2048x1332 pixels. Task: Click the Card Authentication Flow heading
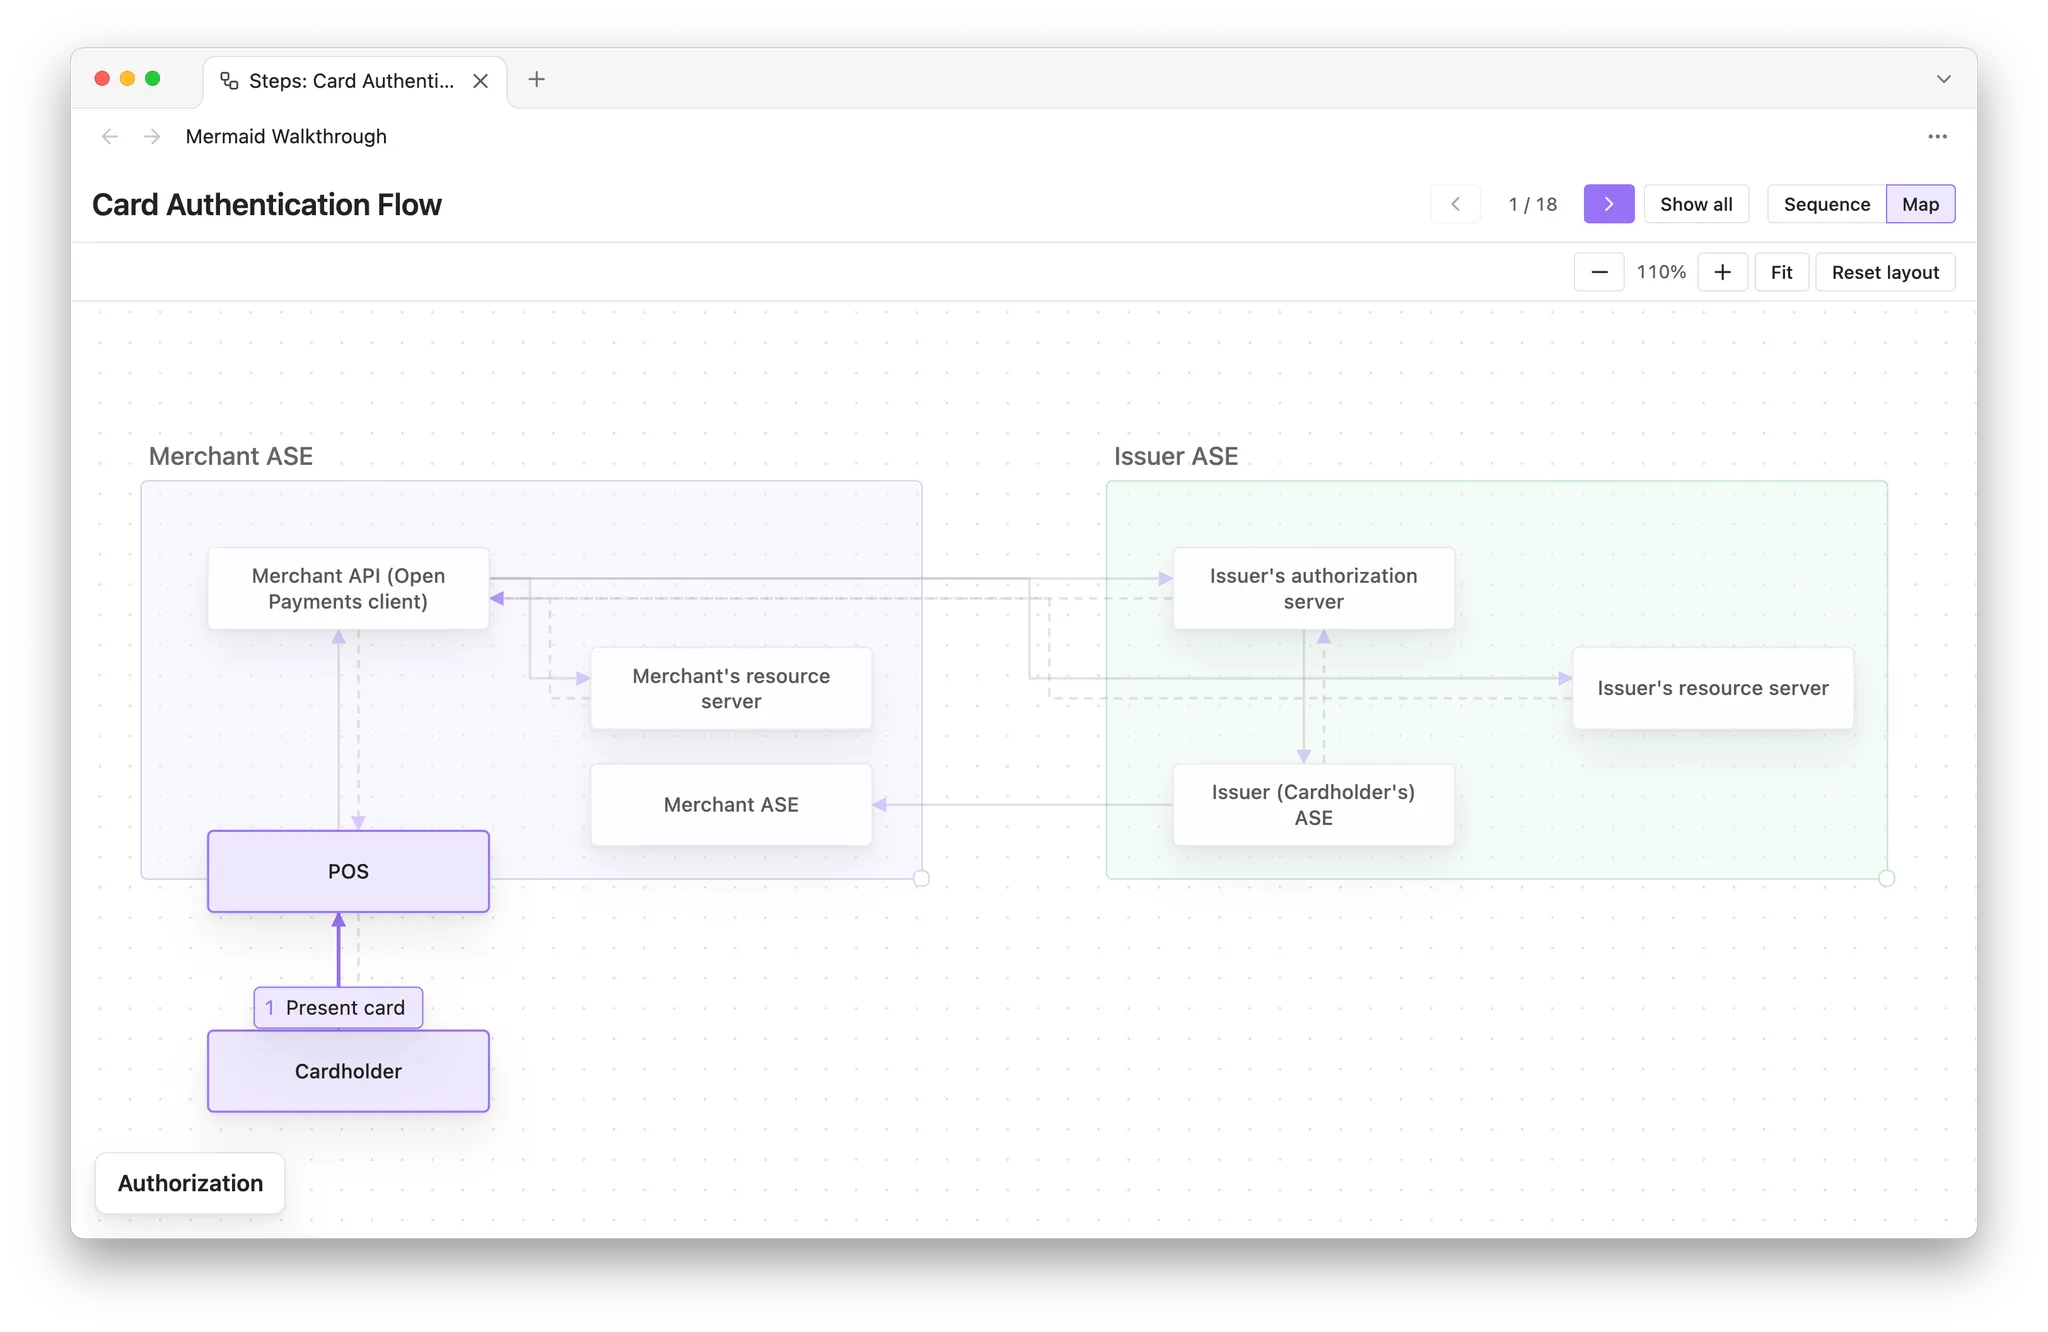tap(267, 204)
